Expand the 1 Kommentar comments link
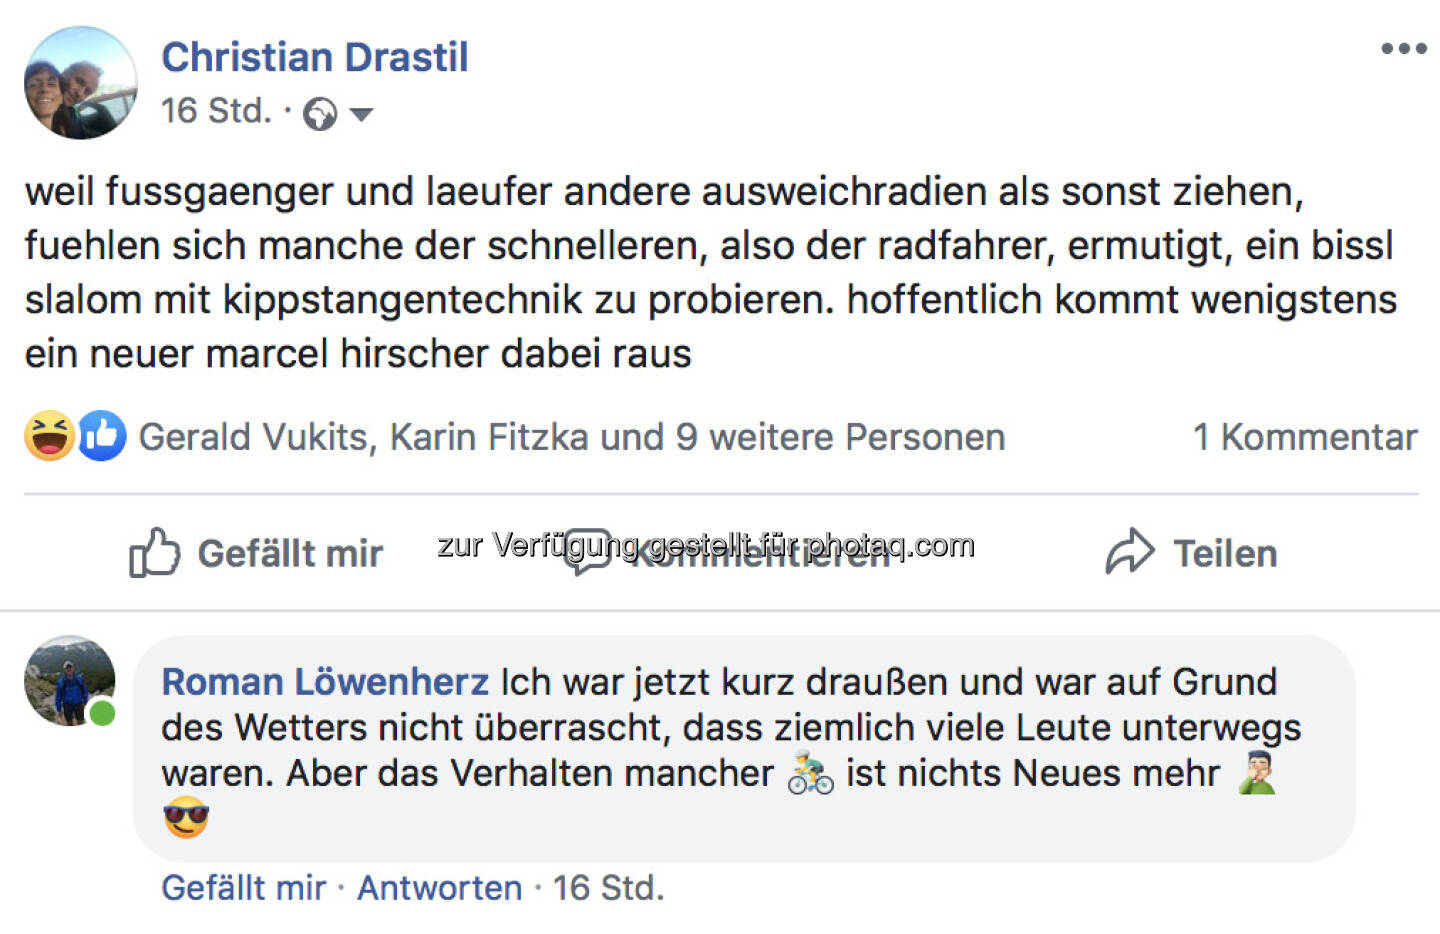The height and width of the screenshot is (934, 1440). tap(1304, 437)
